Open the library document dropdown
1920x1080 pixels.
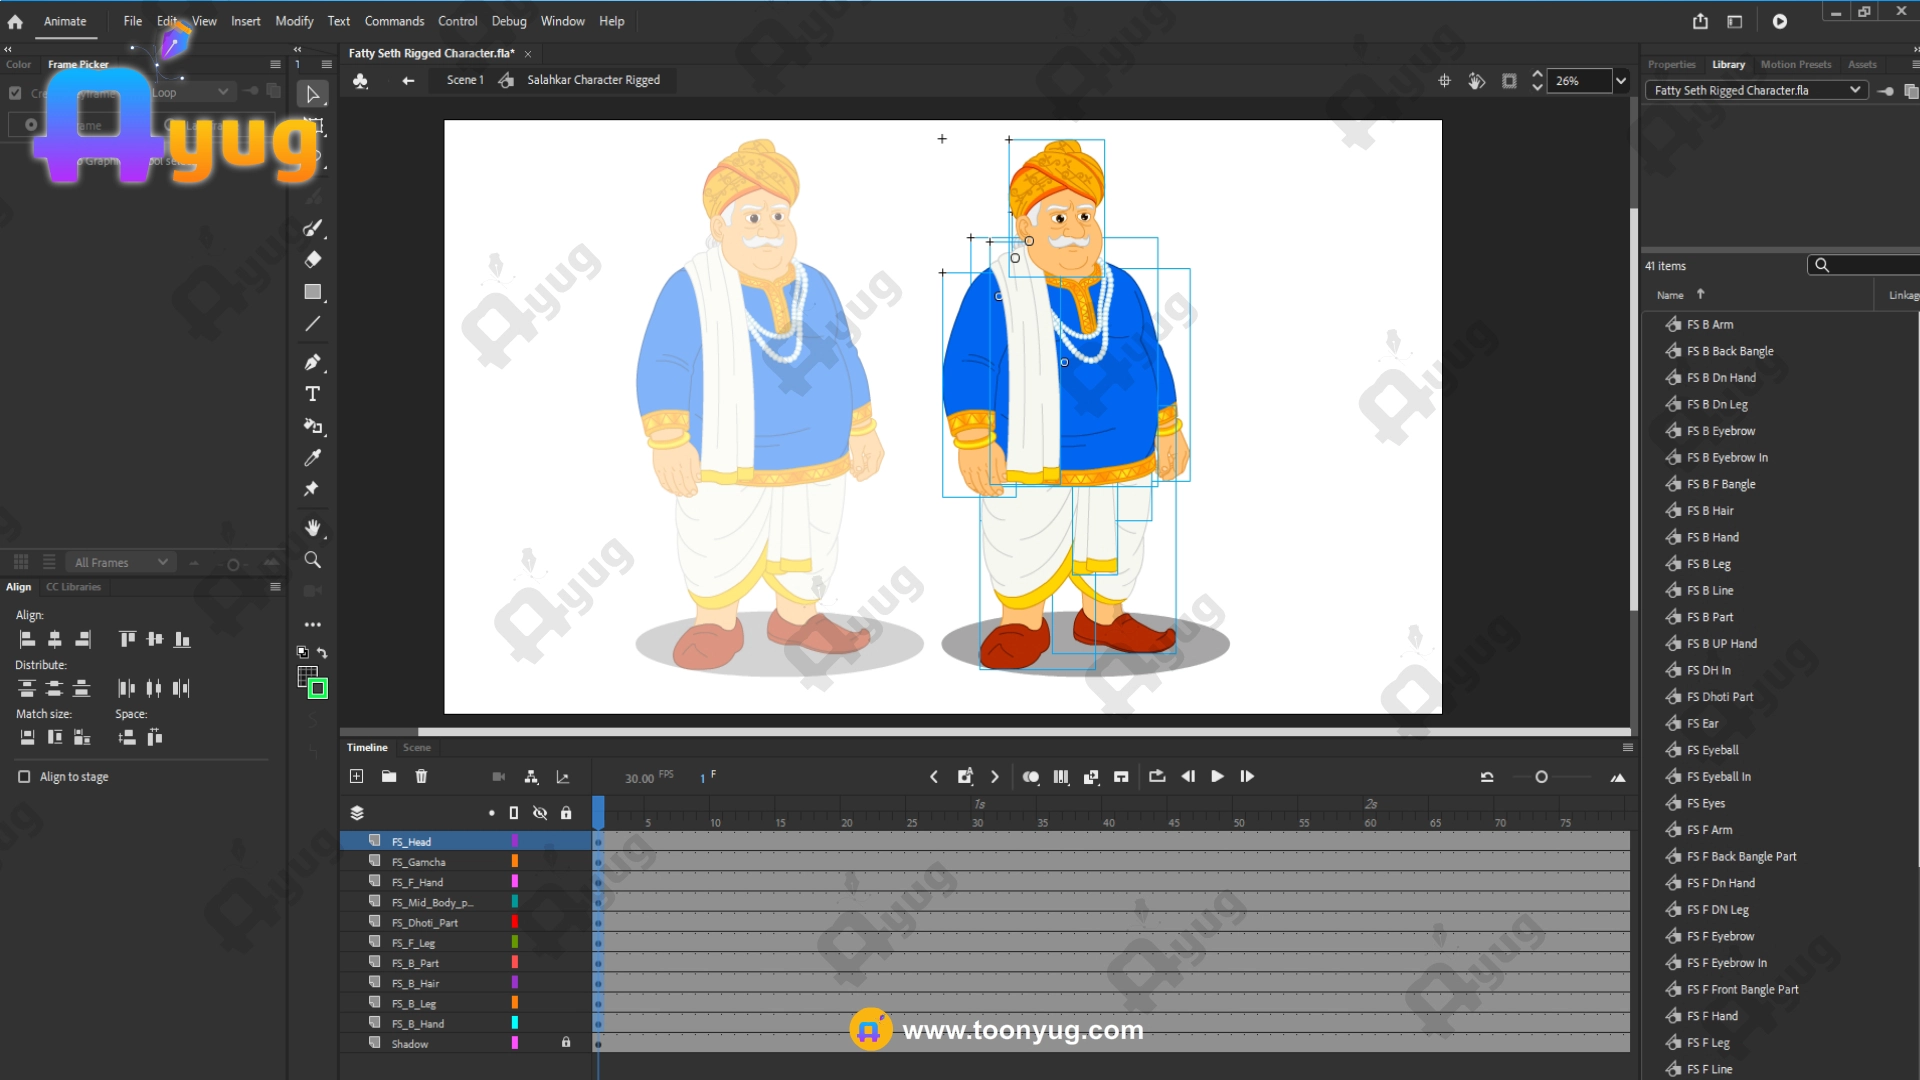click(x=1756, y=90)
